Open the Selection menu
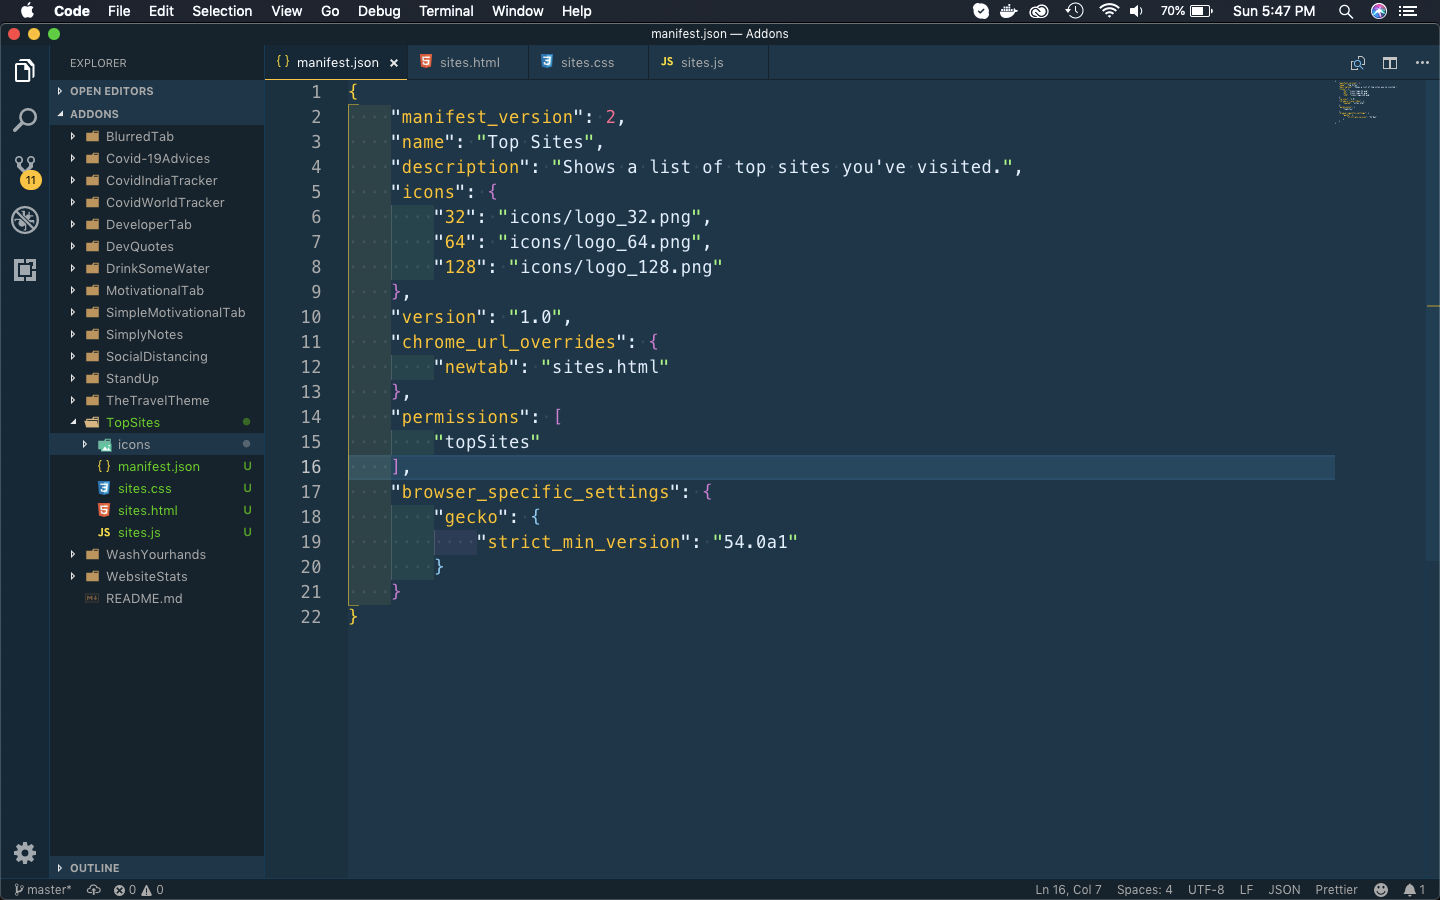This screenshot has width=1440, height=900. (222, 11)
